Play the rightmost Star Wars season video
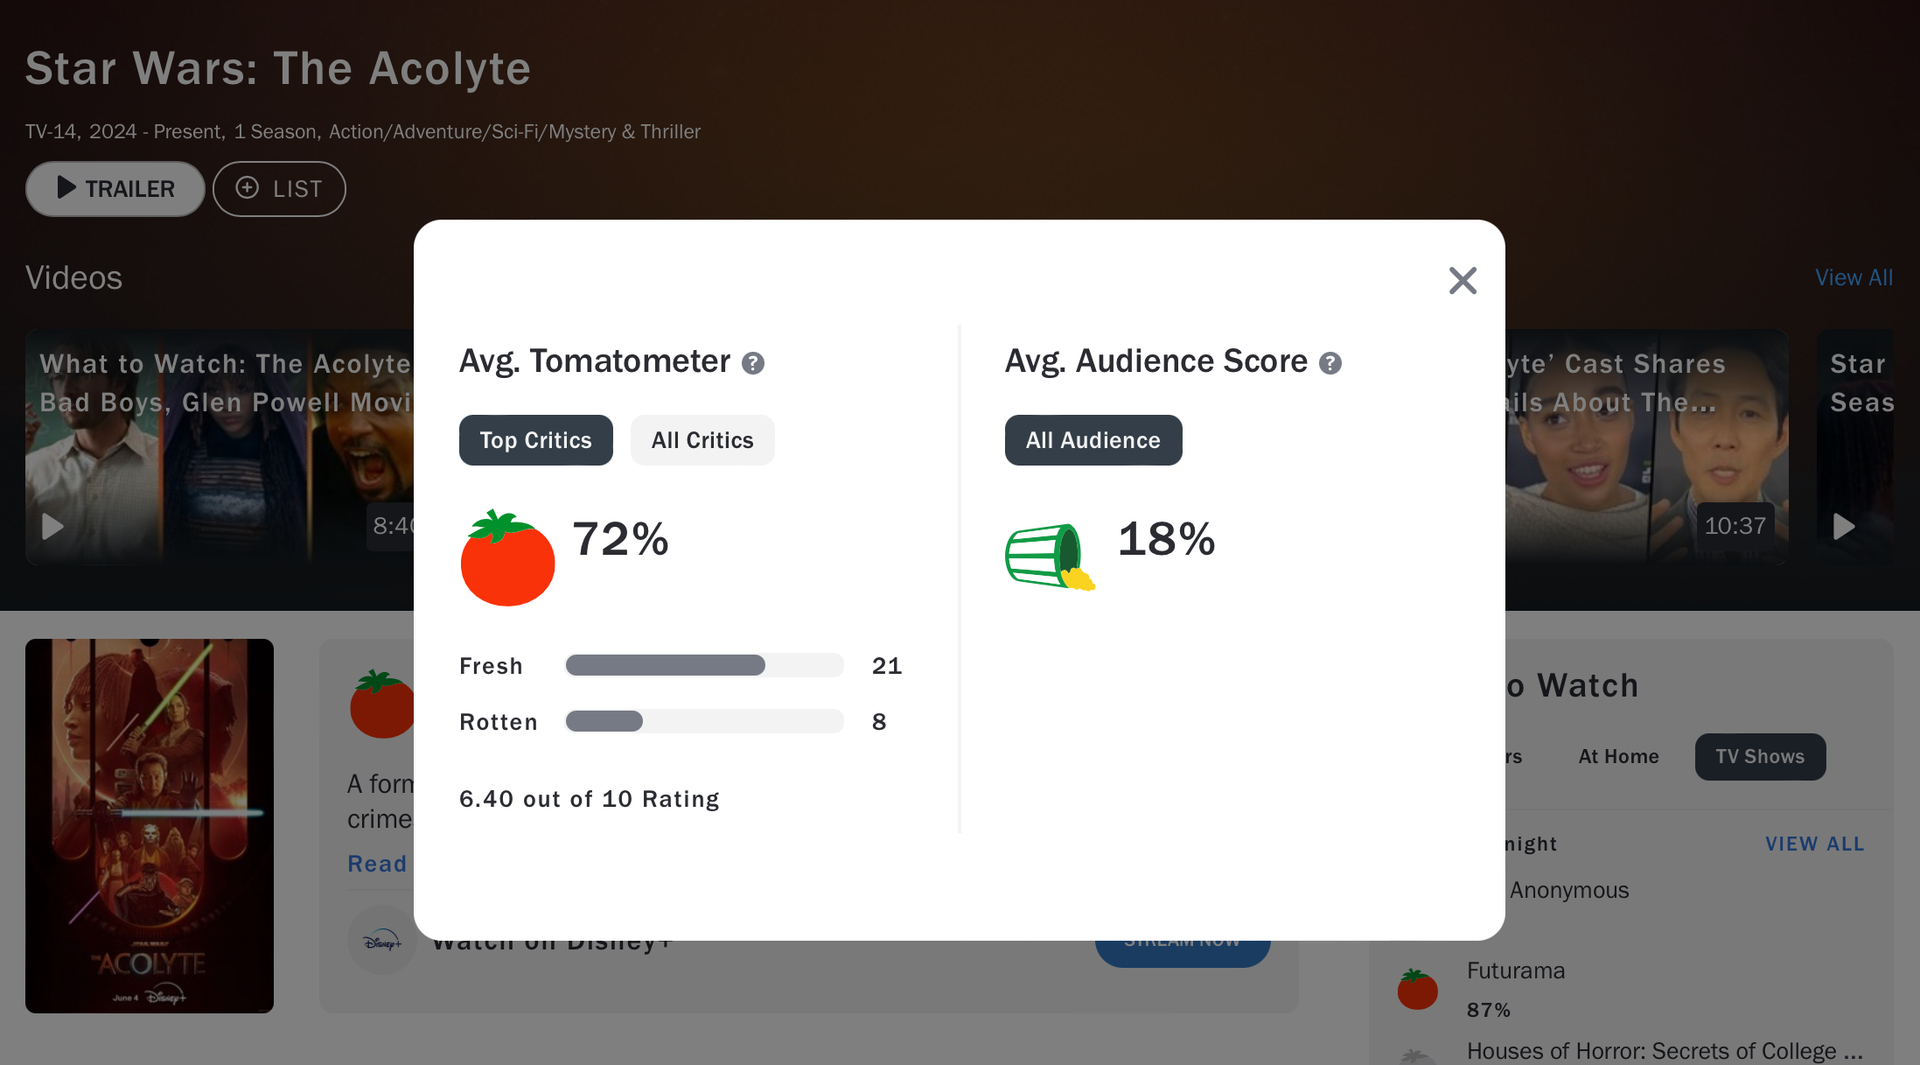 point(1844,526)
